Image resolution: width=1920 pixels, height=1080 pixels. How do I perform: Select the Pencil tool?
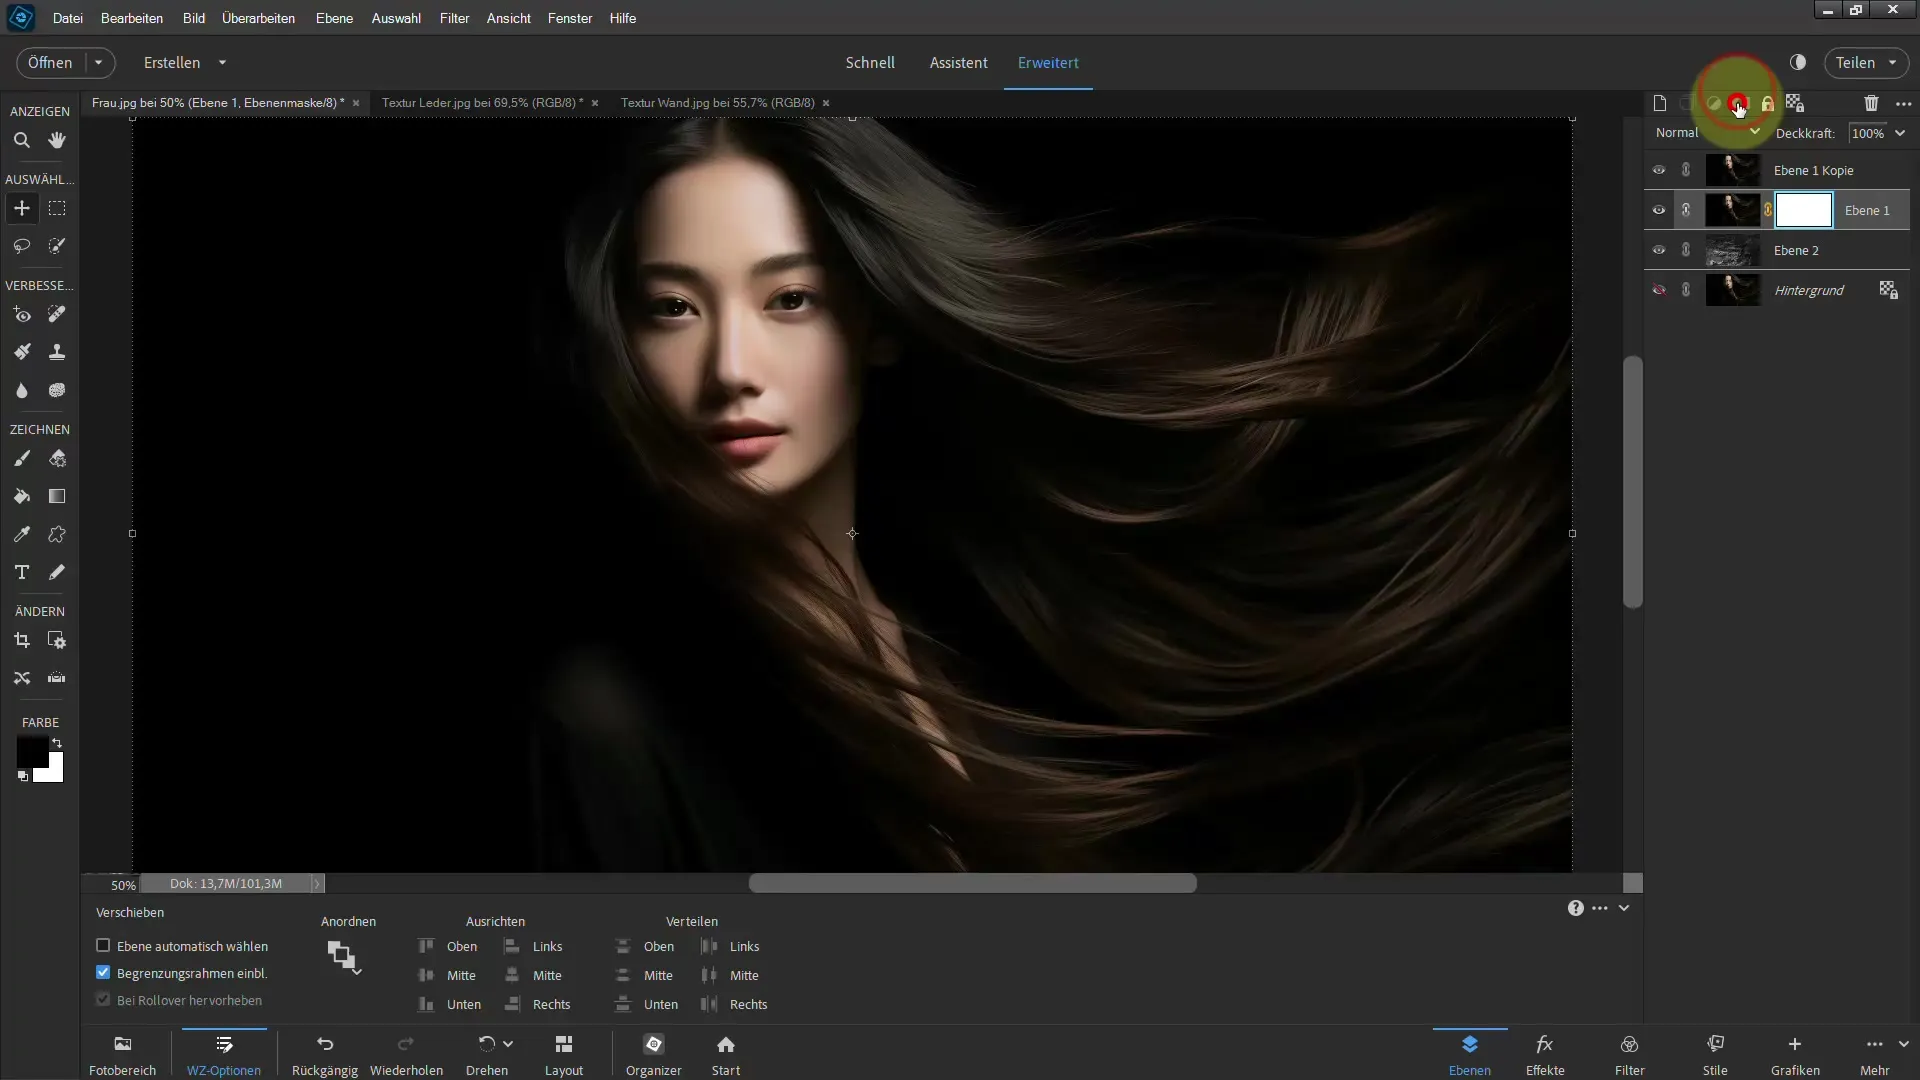57,573
